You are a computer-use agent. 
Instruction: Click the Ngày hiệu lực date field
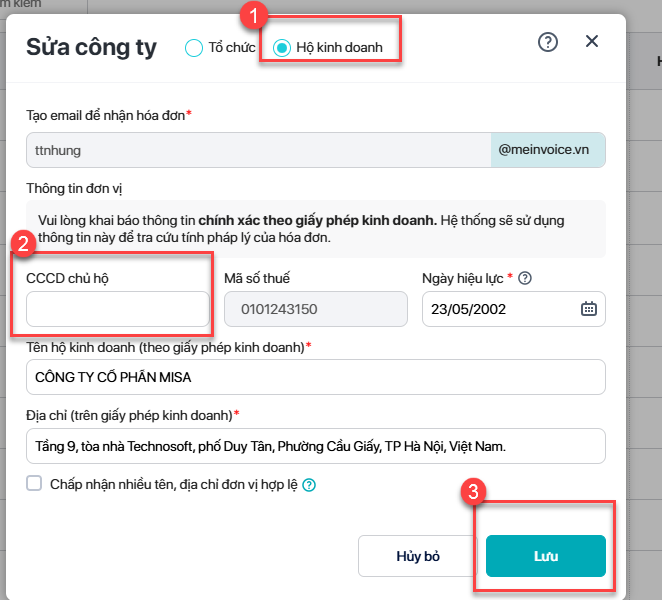tap(500, 309)
